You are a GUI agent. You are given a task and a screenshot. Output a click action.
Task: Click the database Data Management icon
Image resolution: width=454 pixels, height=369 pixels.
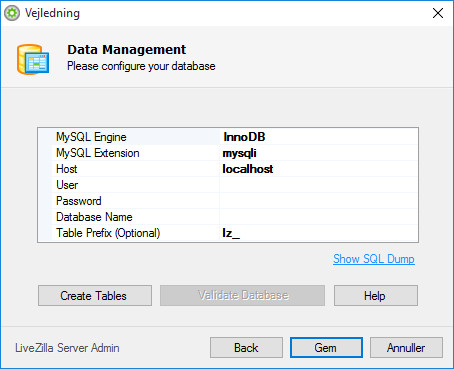click(x=33, y=59)
